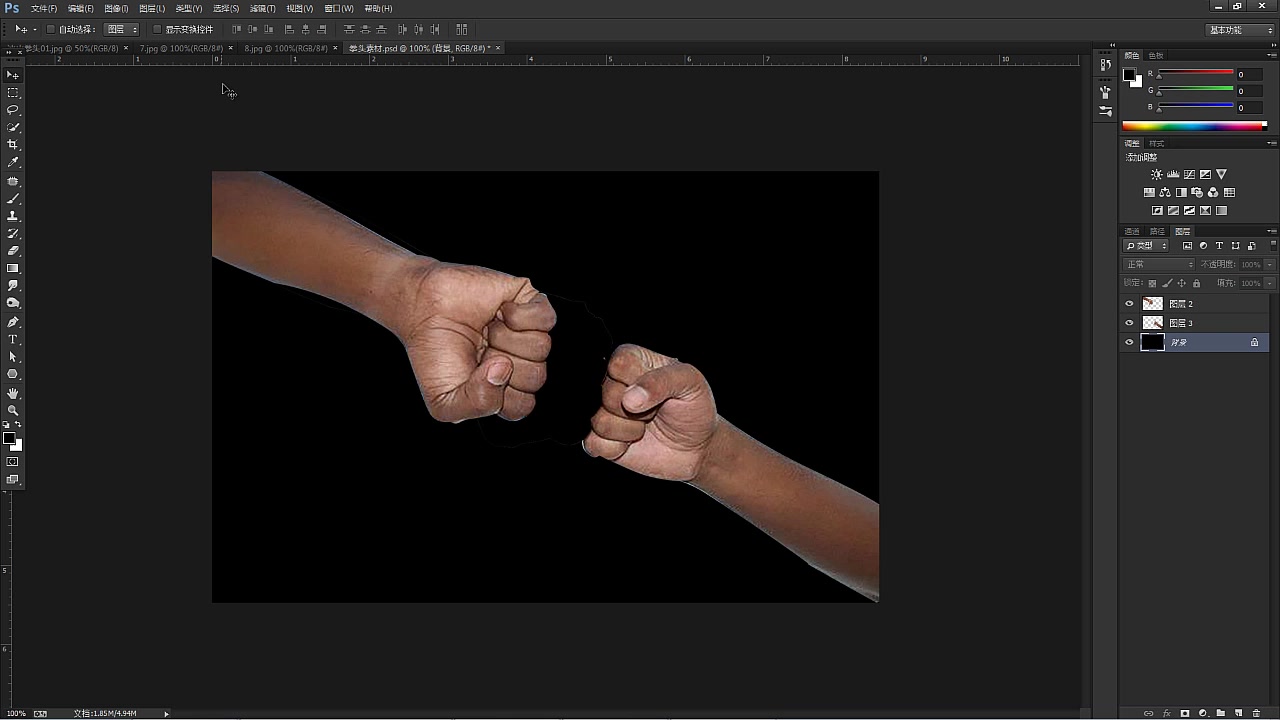This screenshot has height=720, width=1280.
Task: Open the 图像(I) menu
Action: (x=116, y=8)
